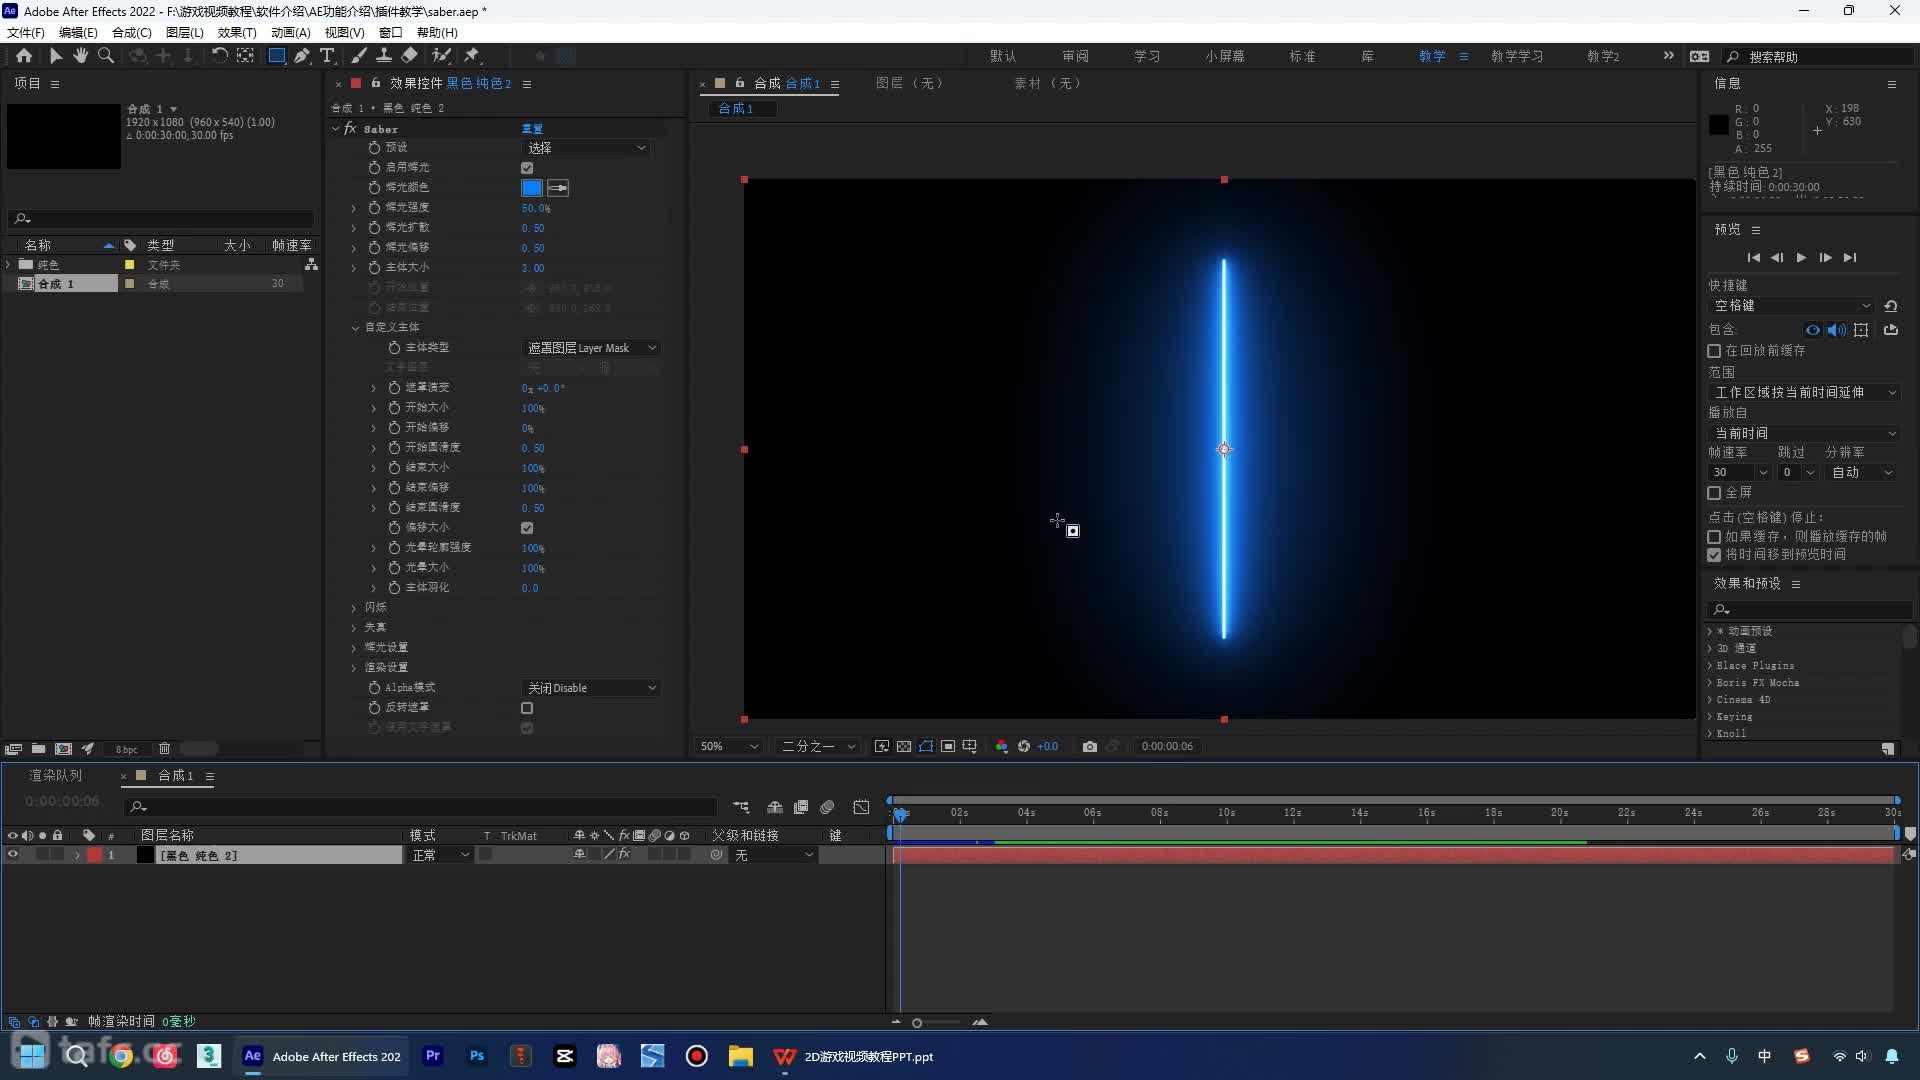Open composition mini-flowchart in timeline
This screenshot has width=1920, height=1080.
741,807
